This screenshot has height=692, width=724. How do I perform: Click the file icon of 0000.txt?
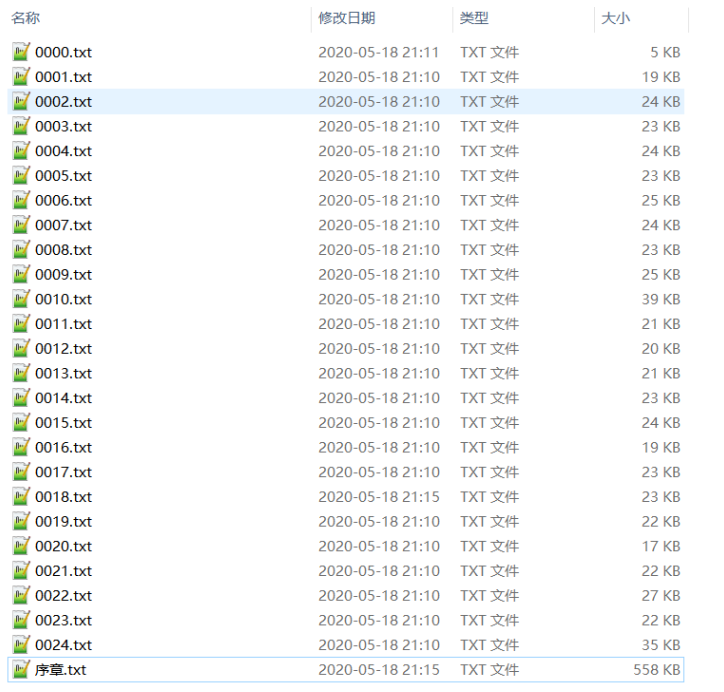click(x=22, y=52)
